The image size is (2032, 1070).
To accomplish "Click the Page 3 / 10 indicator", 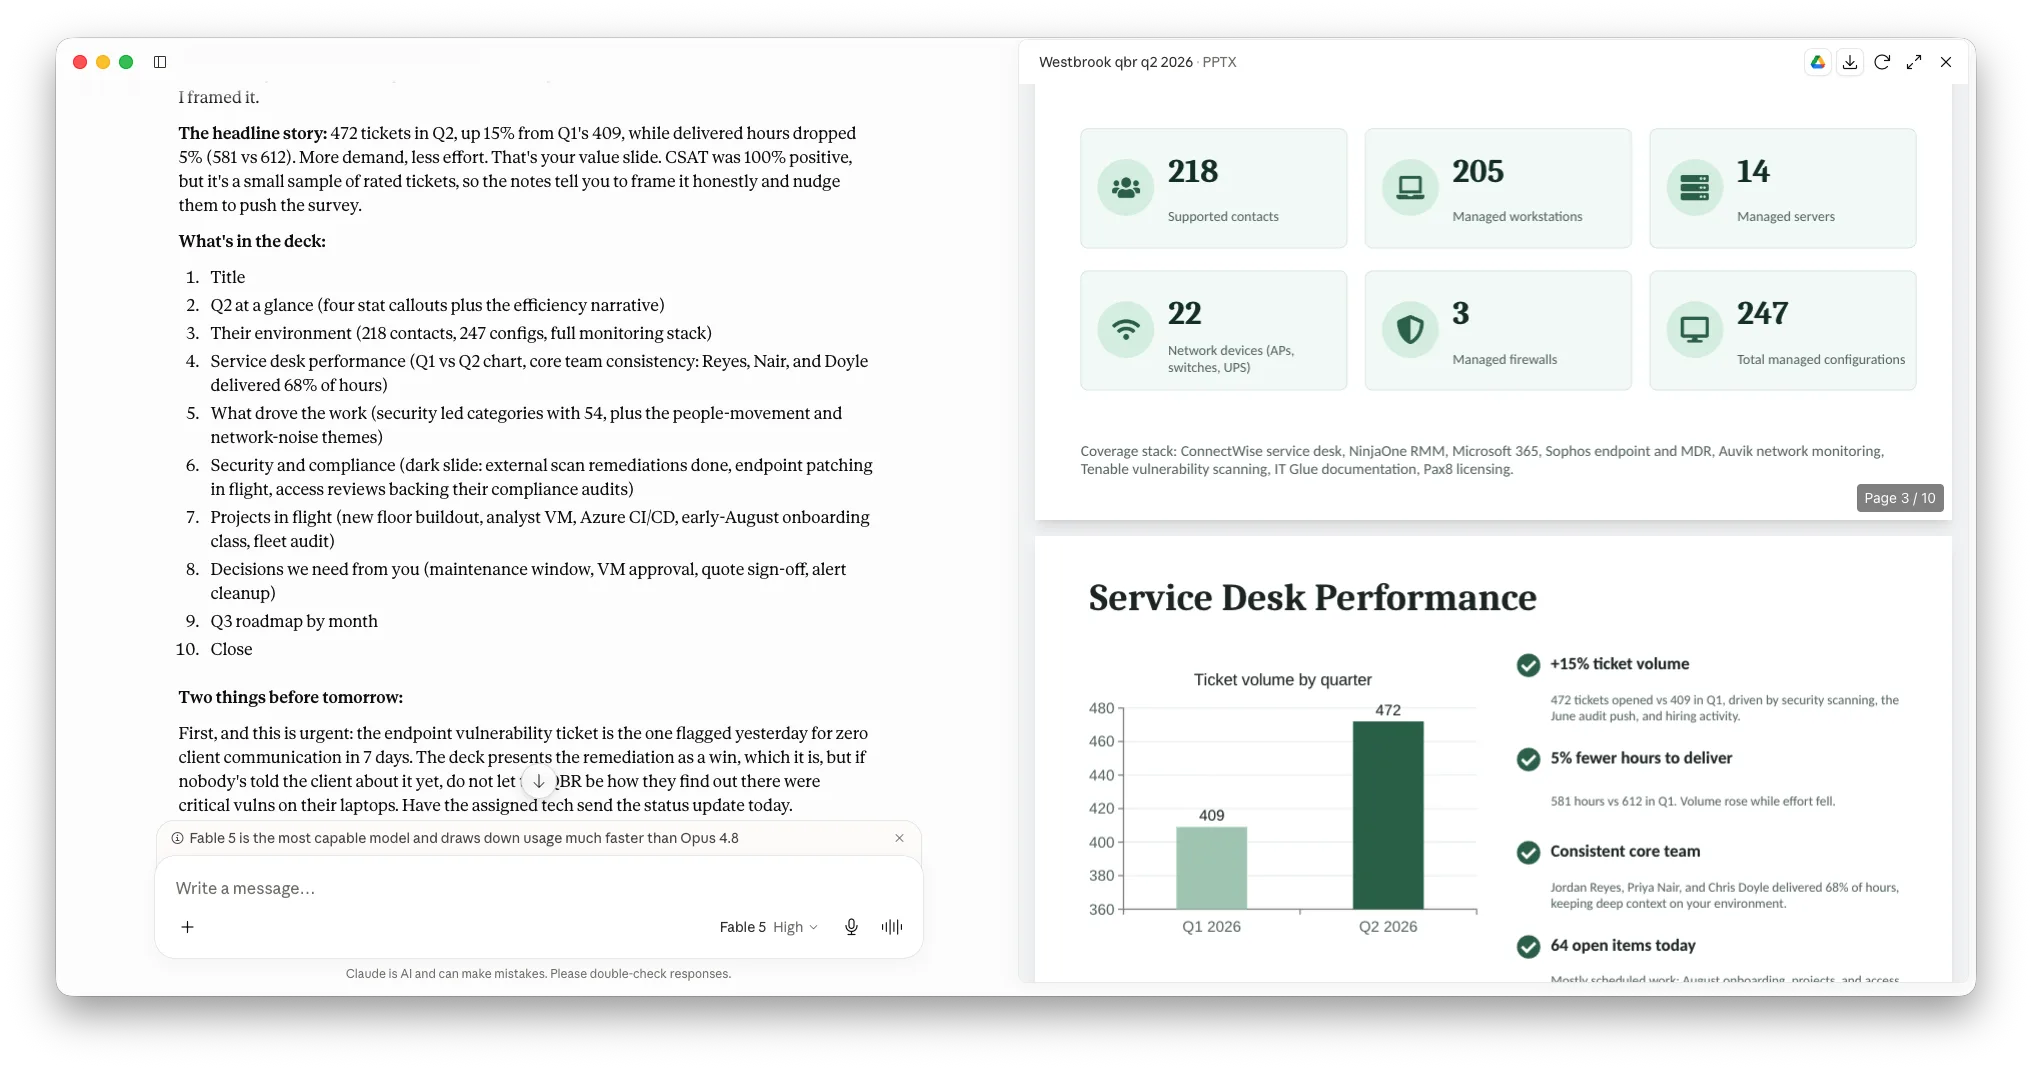I will coord(1899,498).
